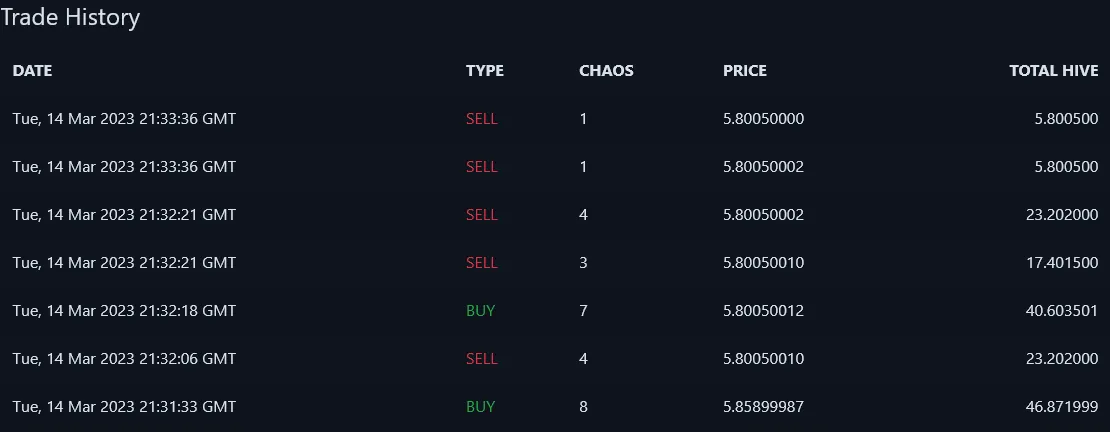
Task: Click the date Tue, 14 Mar 2023 21:31:33 GMT
Action: (x=125, y=407)
